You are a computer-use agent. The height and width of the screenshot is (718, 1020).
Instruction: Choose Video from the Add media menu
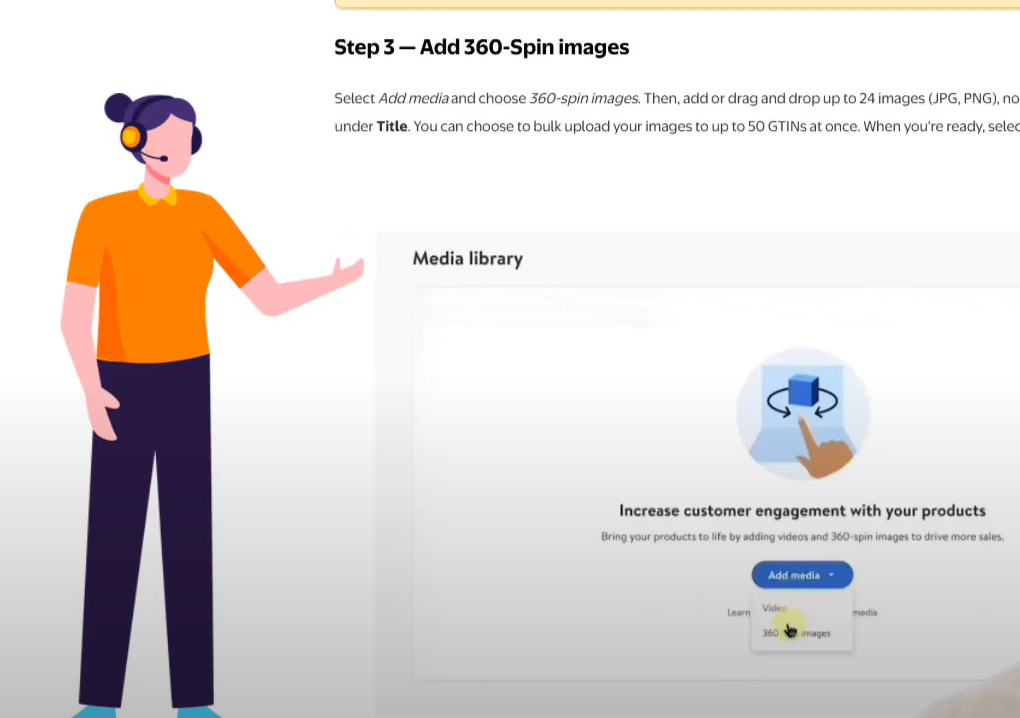pos(775,608)
